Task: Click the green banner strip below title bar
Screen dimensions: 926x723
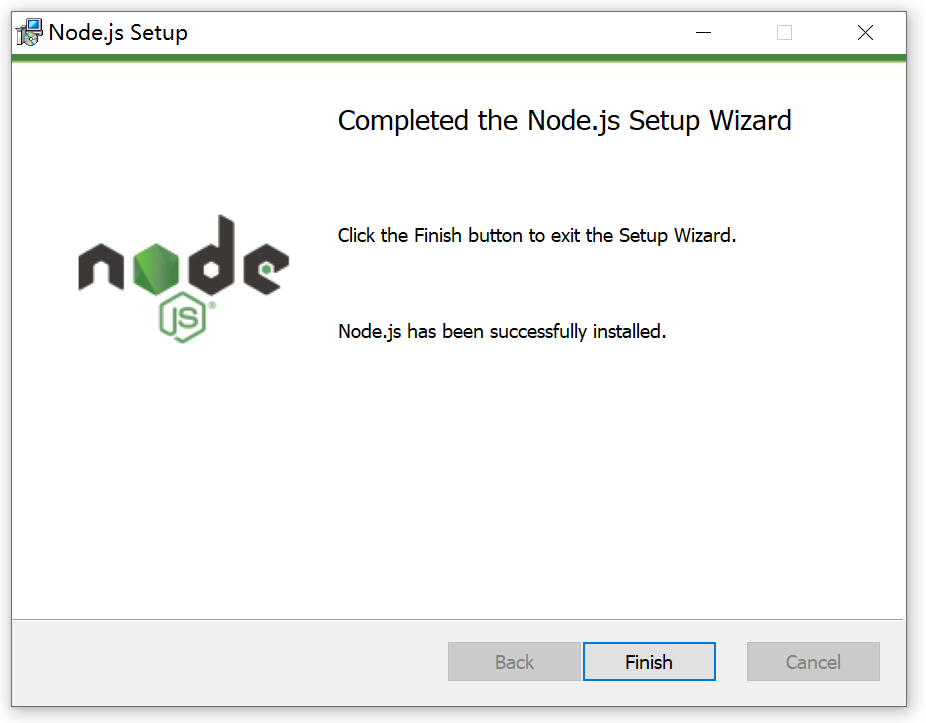Action: tap(459, 58)
